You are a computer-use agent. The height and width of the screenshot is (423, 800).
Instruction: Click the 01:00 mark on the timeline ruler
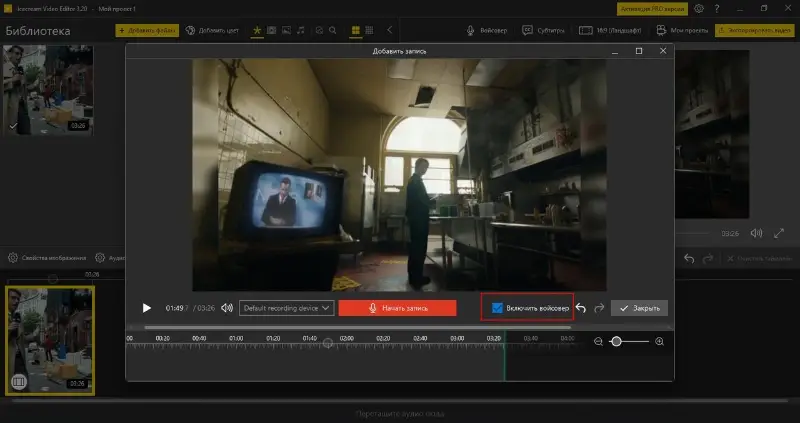point(236,338)
